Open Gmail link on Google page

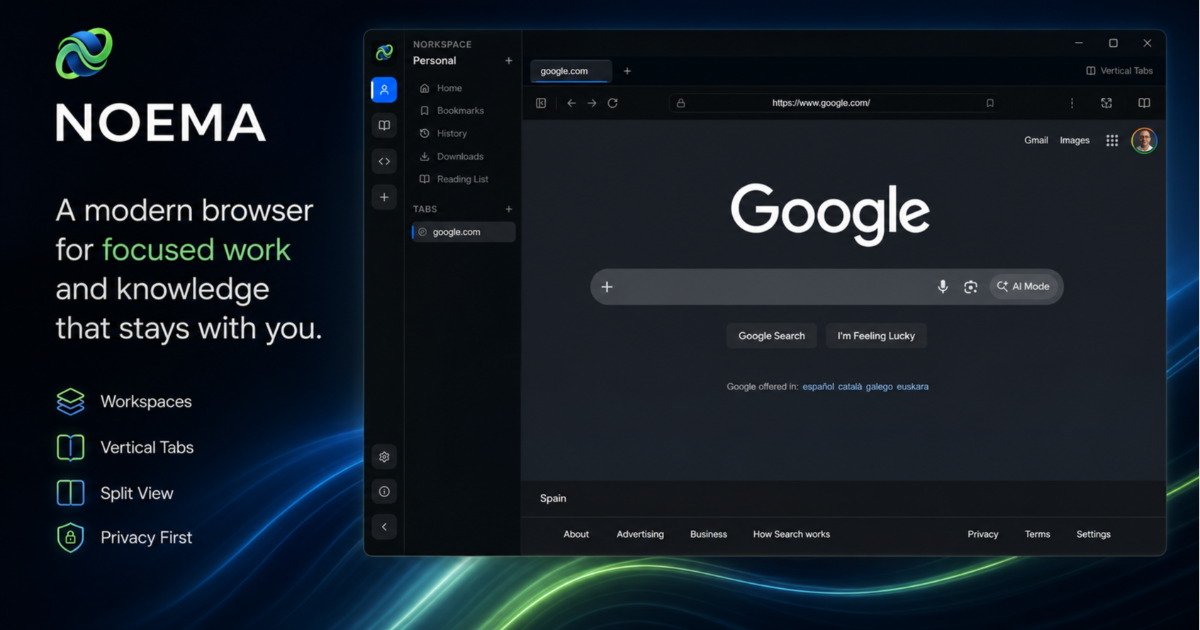click(x=1036, y=140)
